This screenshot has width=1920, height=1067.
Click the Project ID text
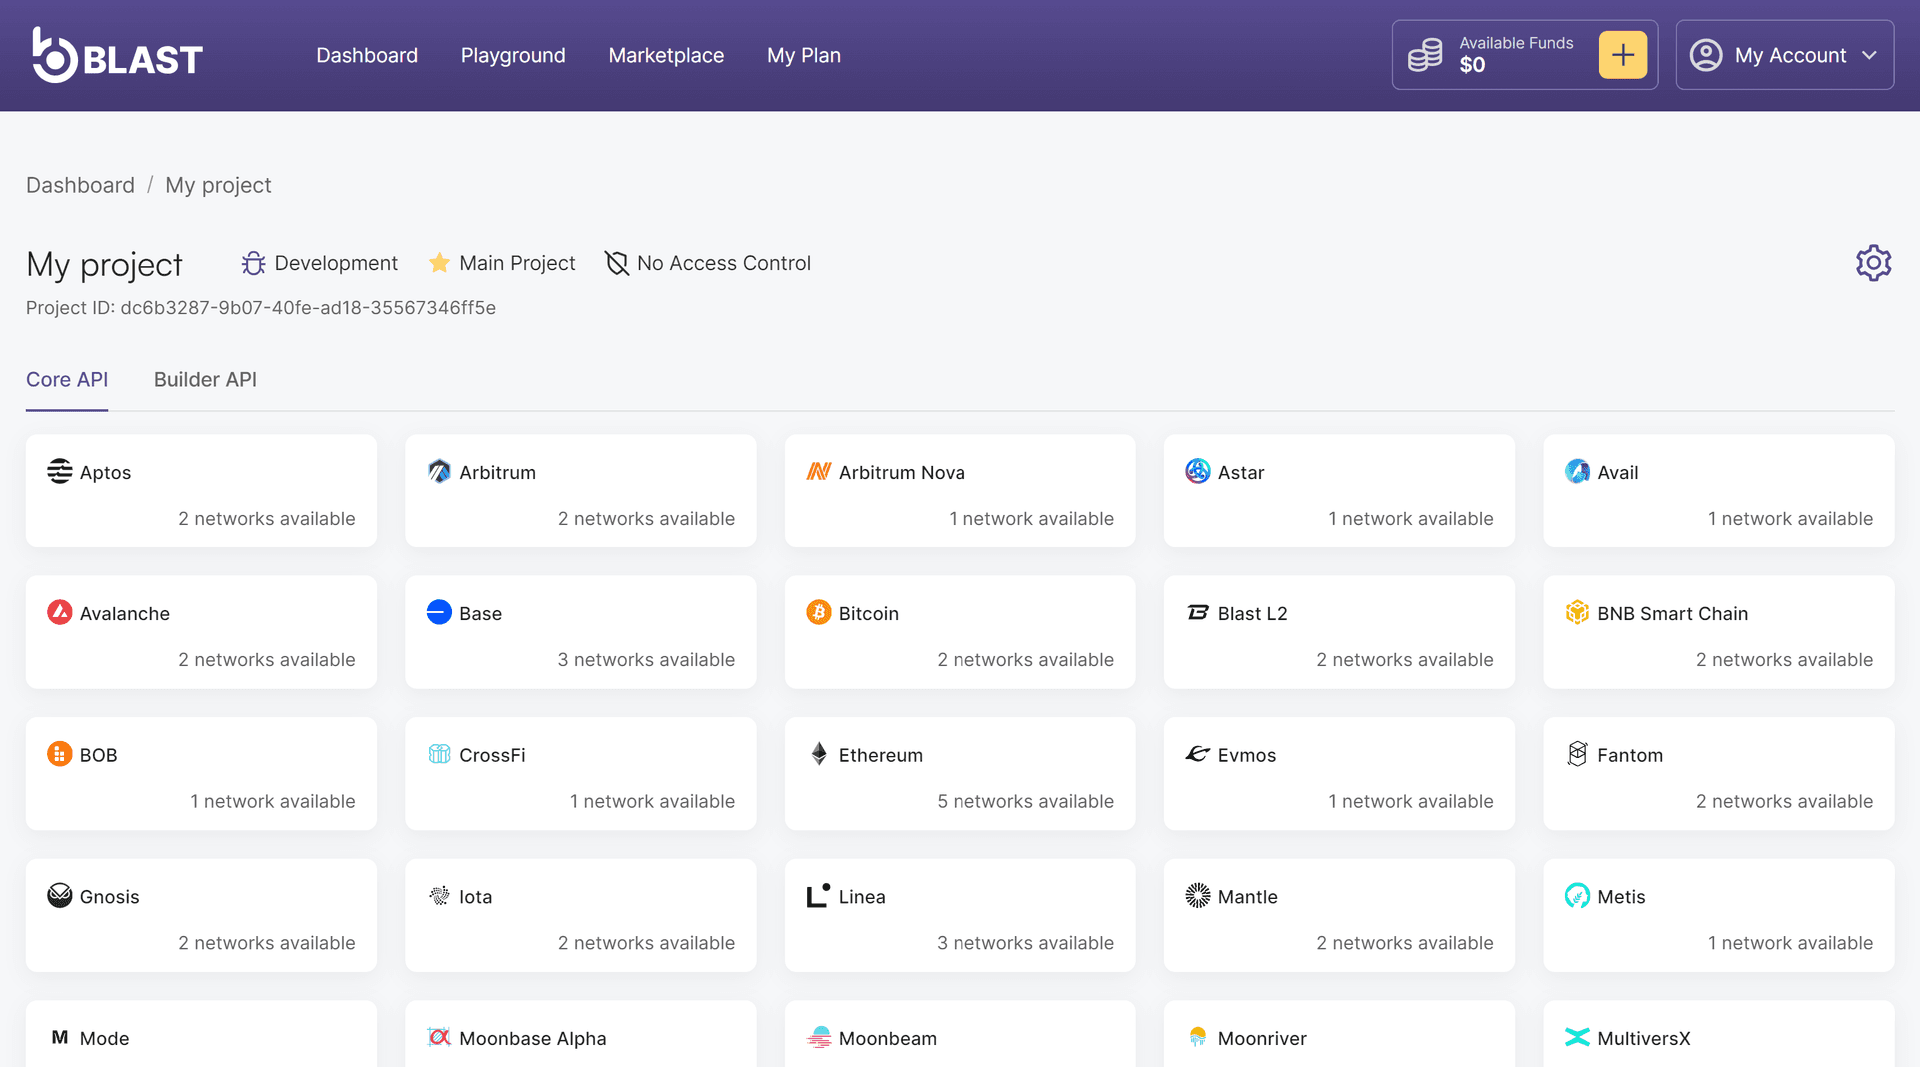click(x=261, y=308)
